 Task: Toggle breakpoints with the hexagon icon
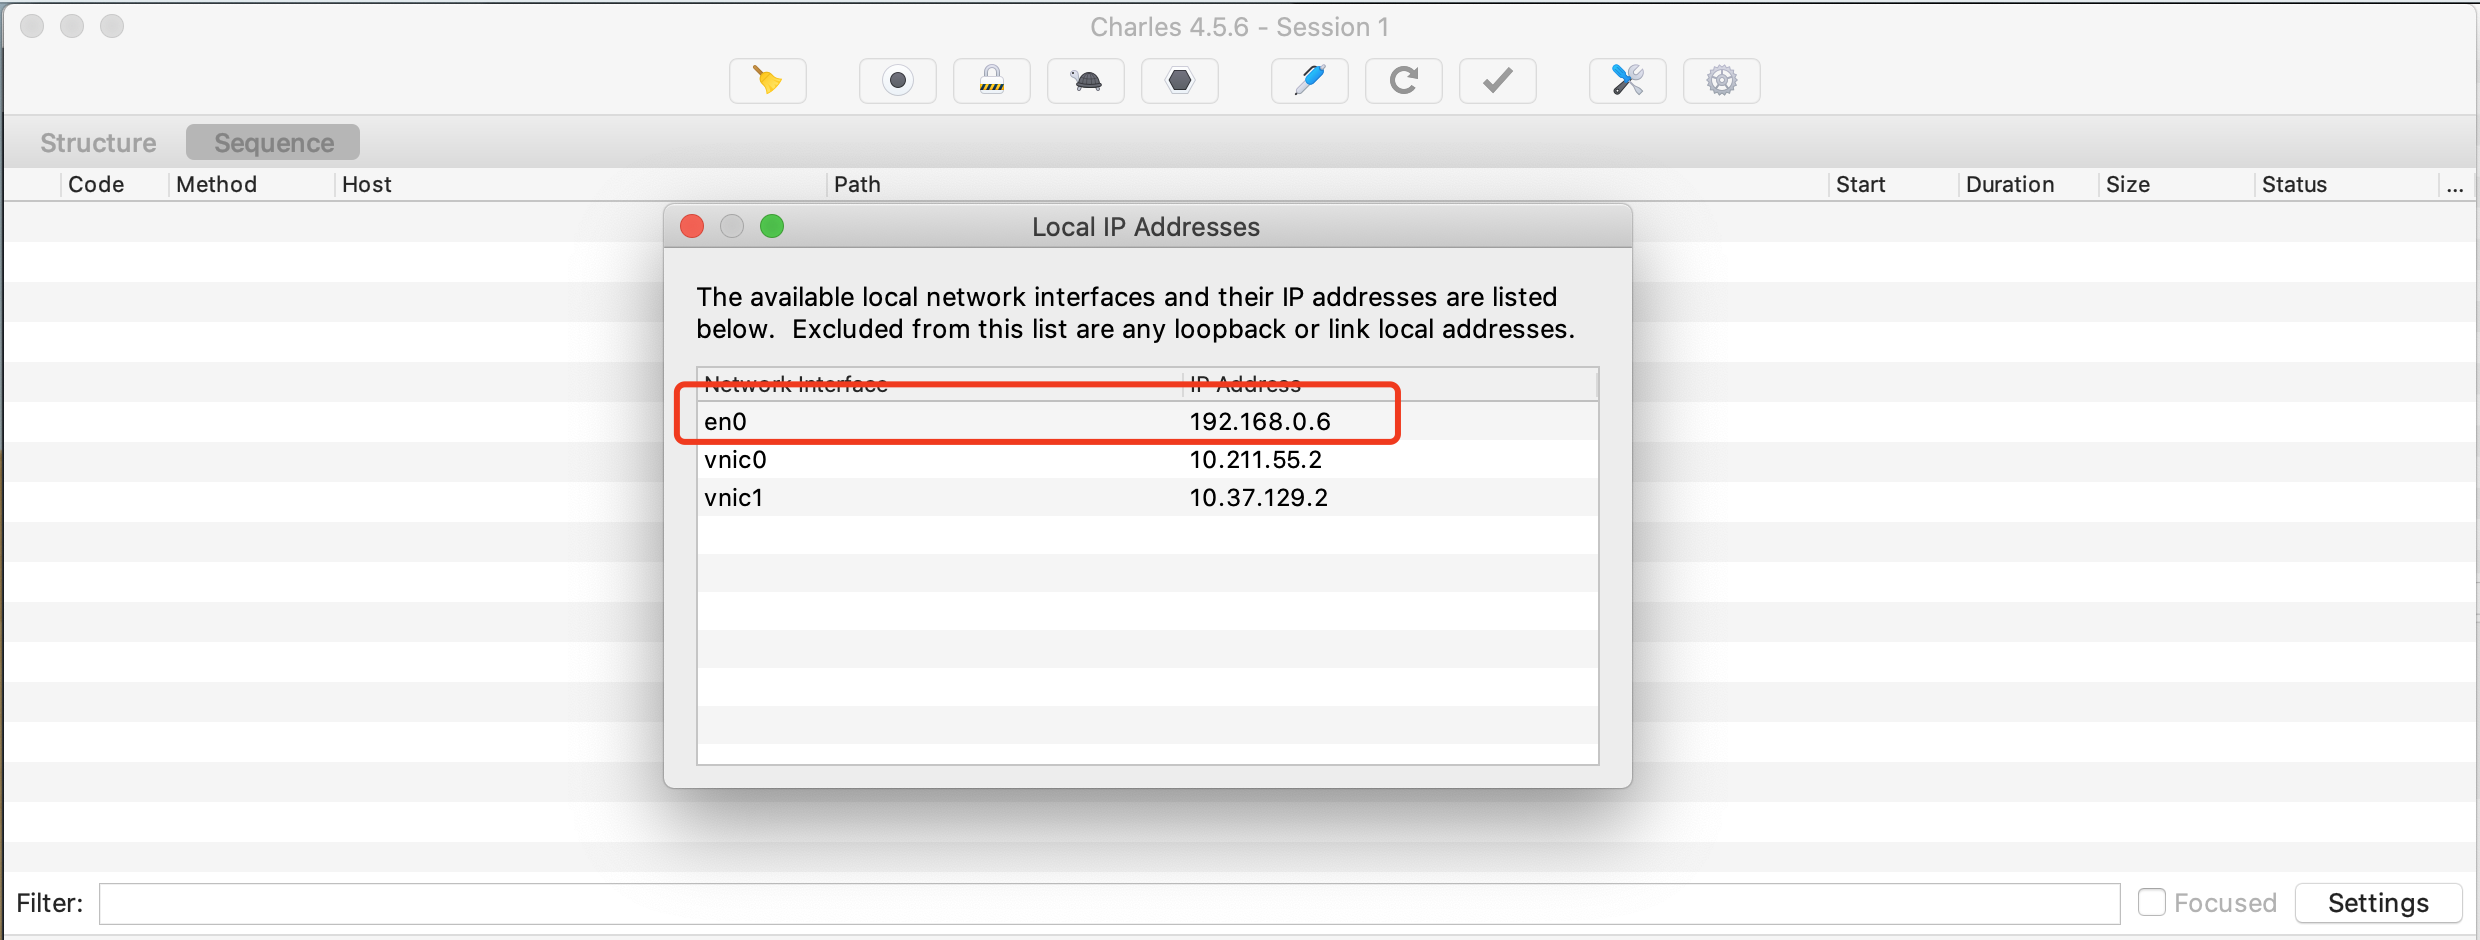coord(1180,81)
